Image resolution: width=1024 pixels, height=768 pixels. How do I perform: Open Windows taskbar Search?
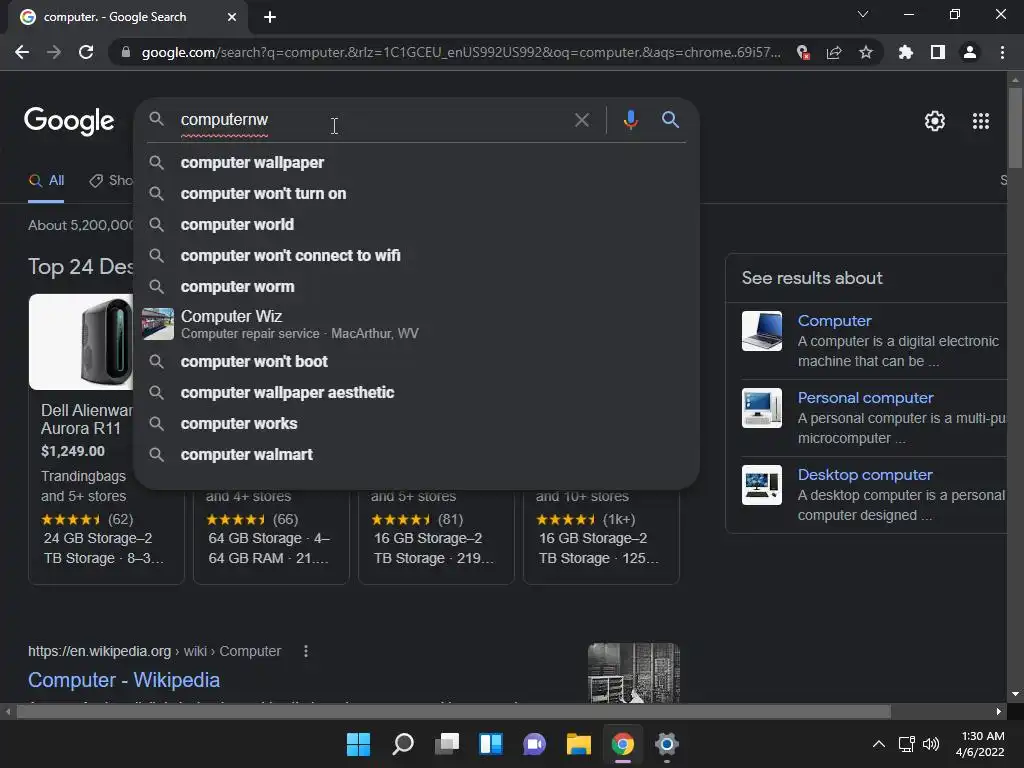click(402, 744)
